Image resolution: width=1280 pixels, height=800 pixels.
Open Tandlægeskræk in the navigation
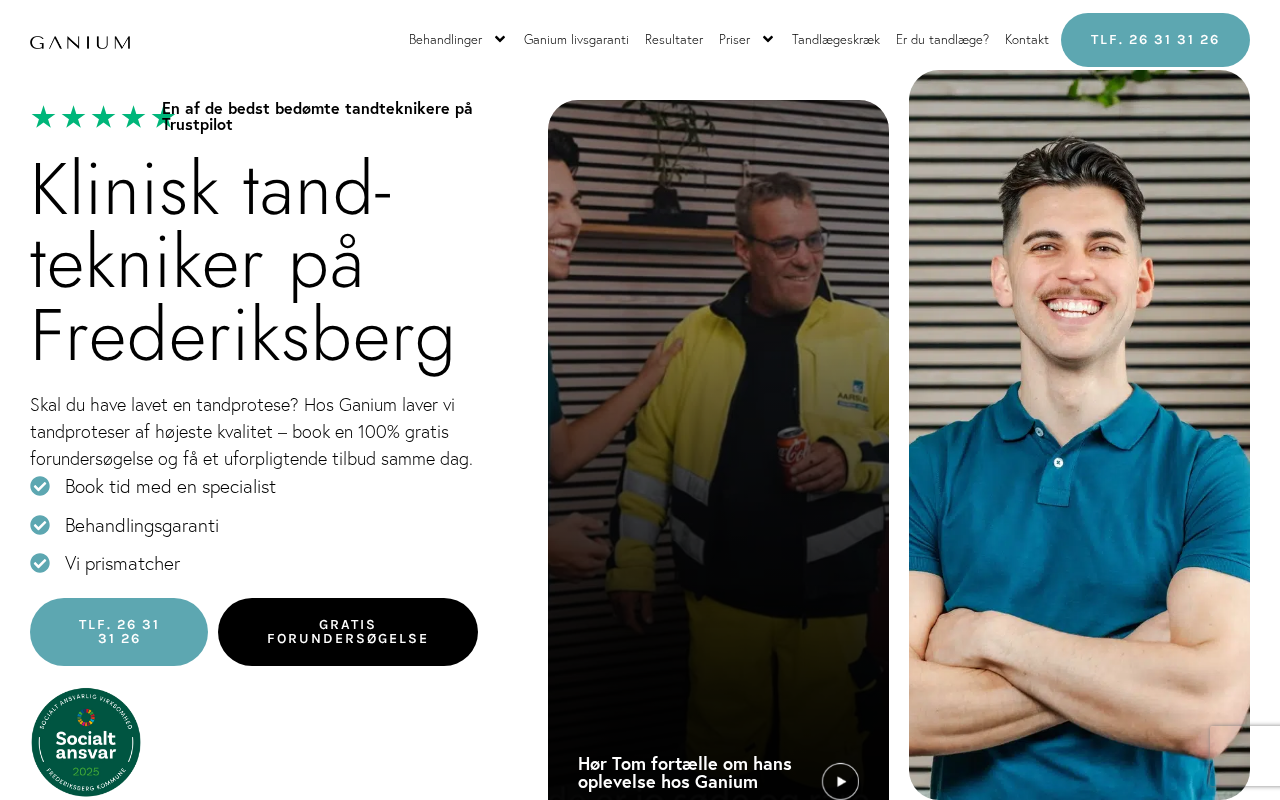pyautogui.click(x=836, y=39)
